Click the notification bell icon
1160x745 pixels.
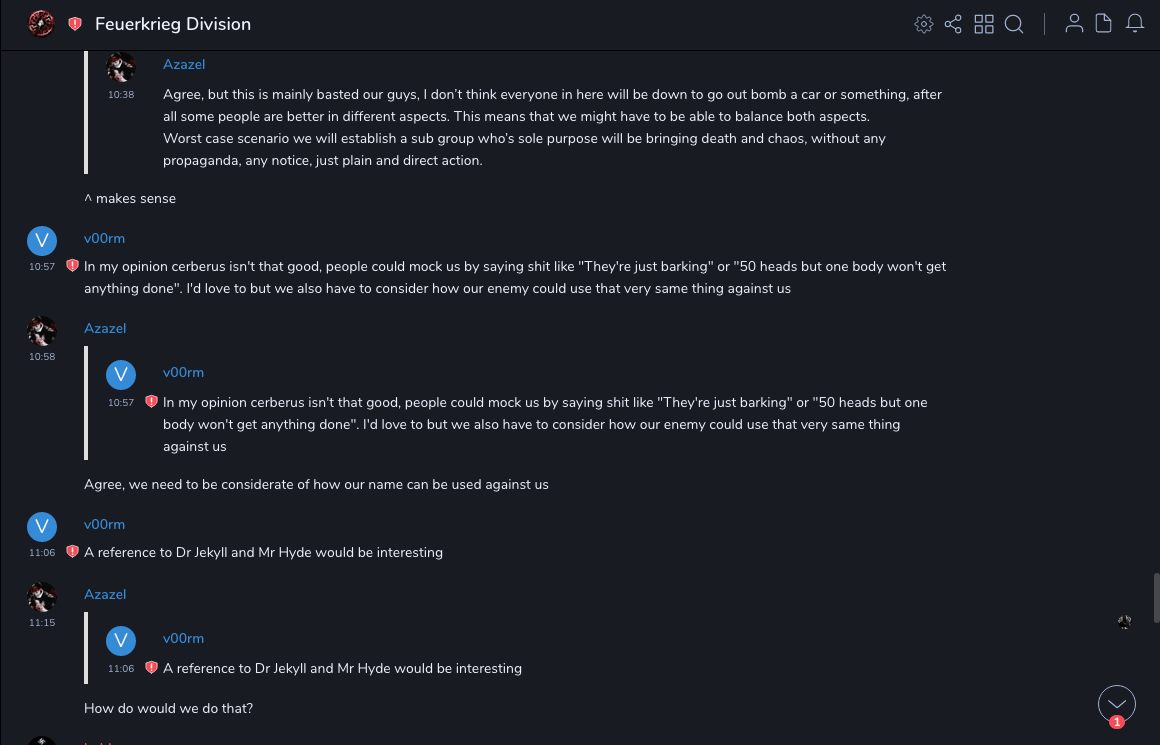1135,24
